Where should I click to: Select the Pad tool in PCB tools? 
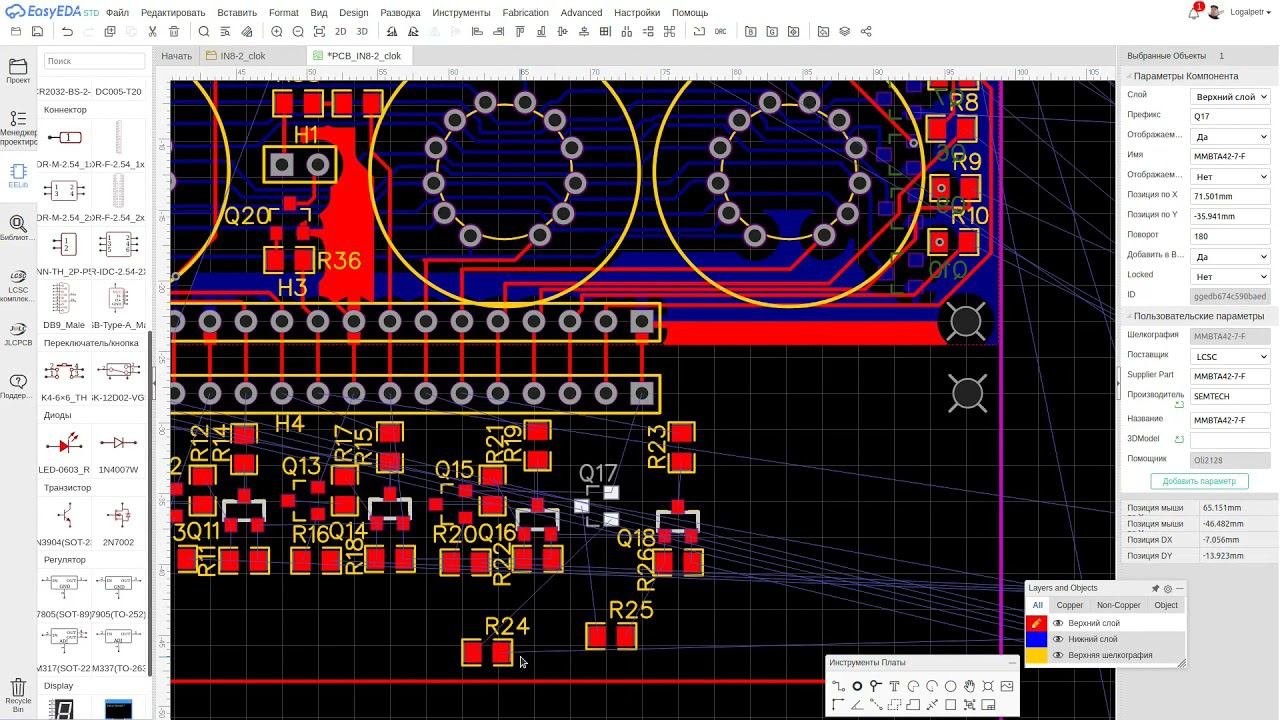857,686
